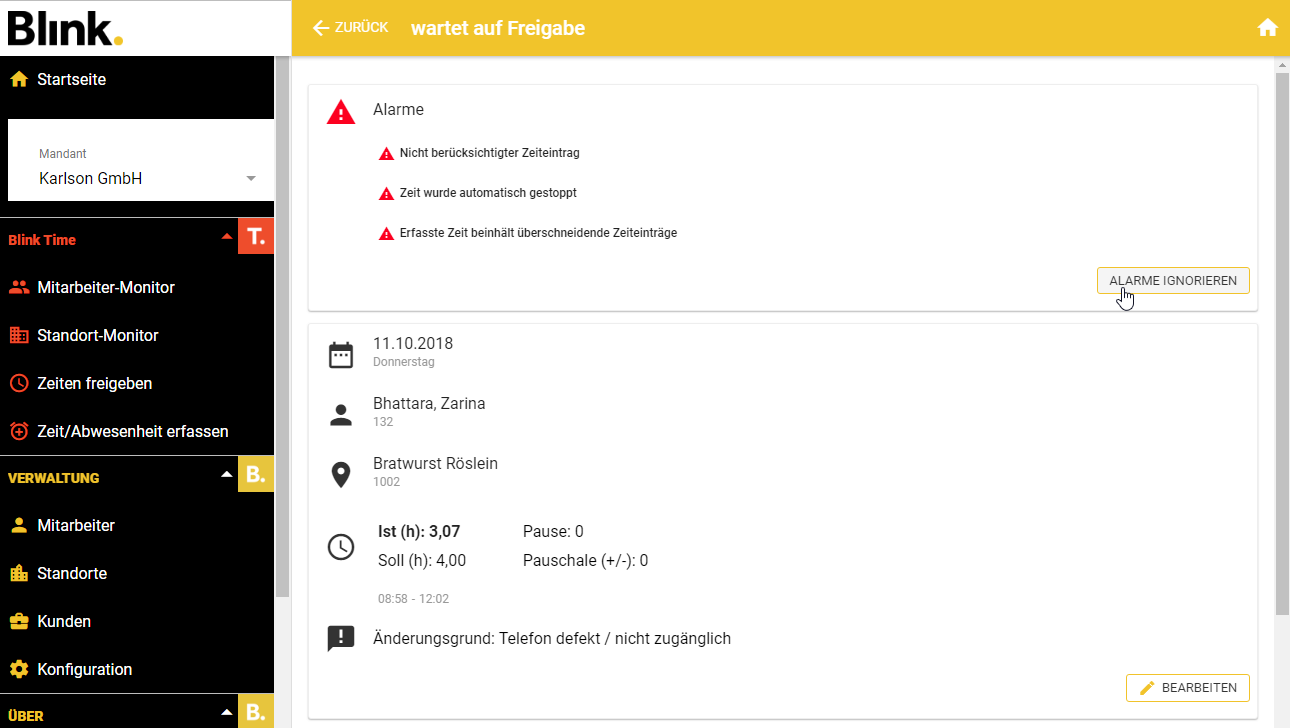
Task: Open the Mitarbeiter menu item
Action: [76, 526]
